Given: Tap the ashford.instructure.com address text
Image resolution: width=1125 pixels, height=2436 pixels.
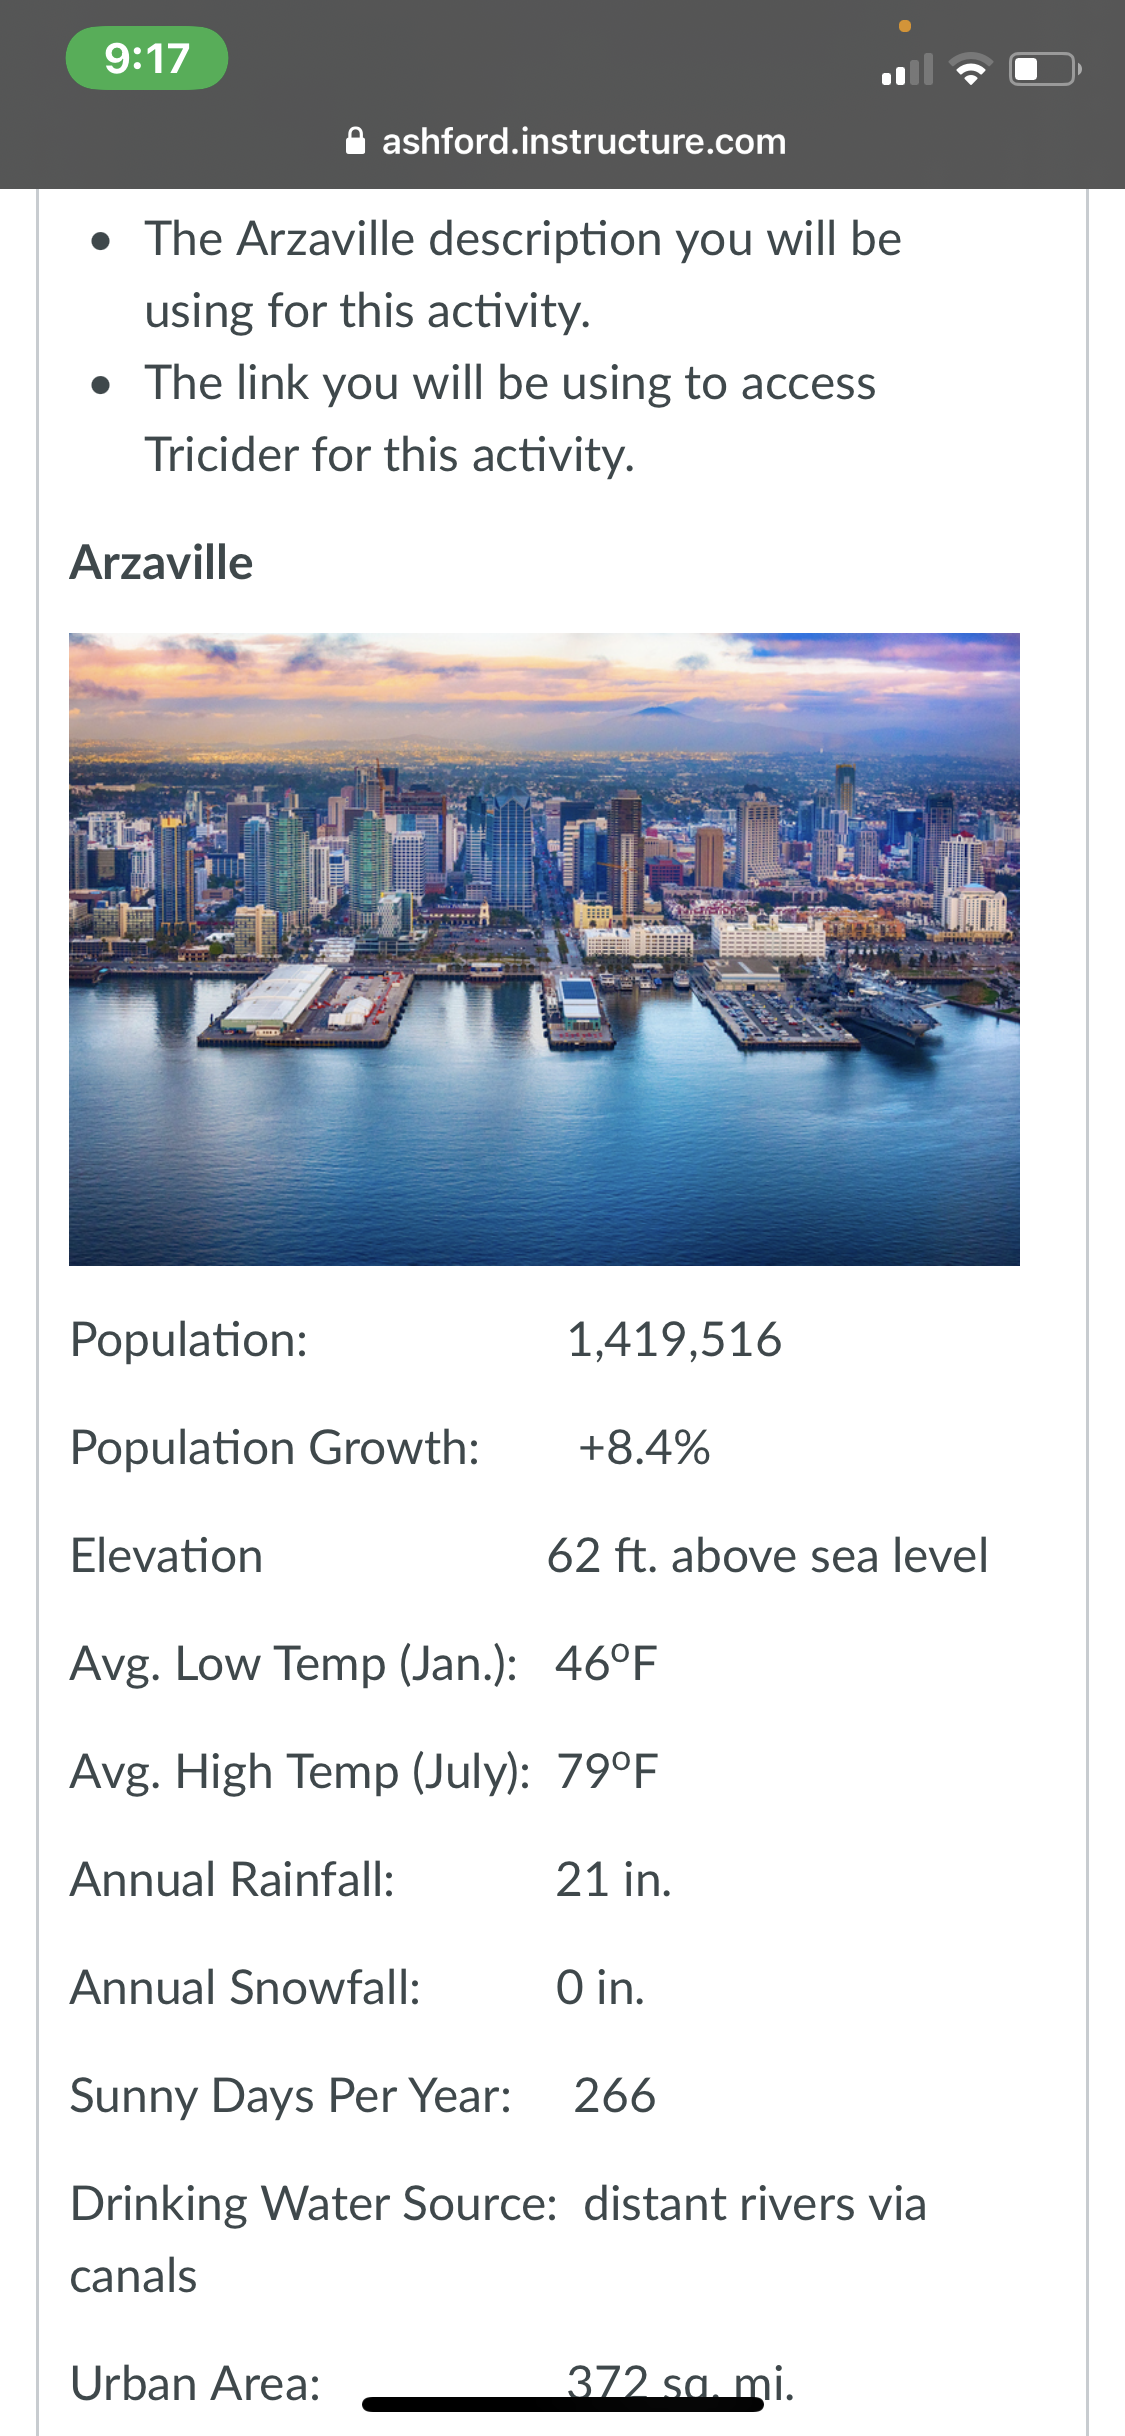Looking at the screenshot, I should [584, 141].
